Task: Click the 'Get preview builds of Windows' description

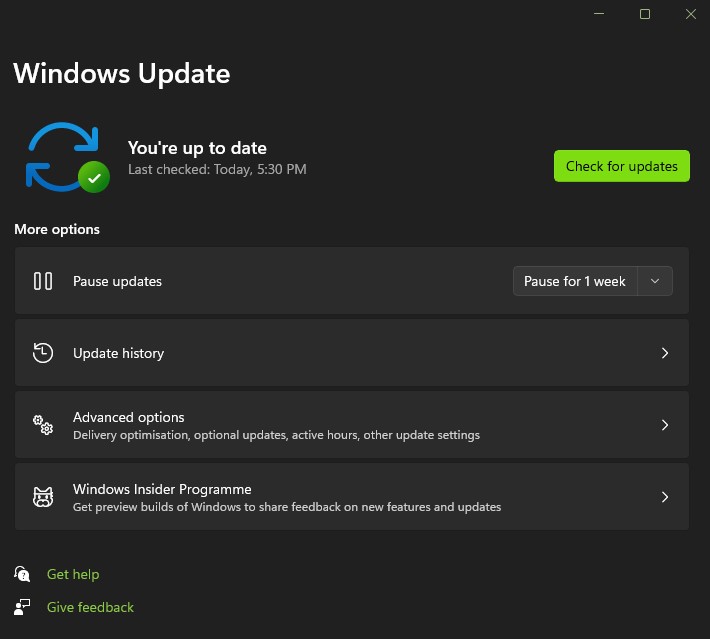Action: click(287, 507)
